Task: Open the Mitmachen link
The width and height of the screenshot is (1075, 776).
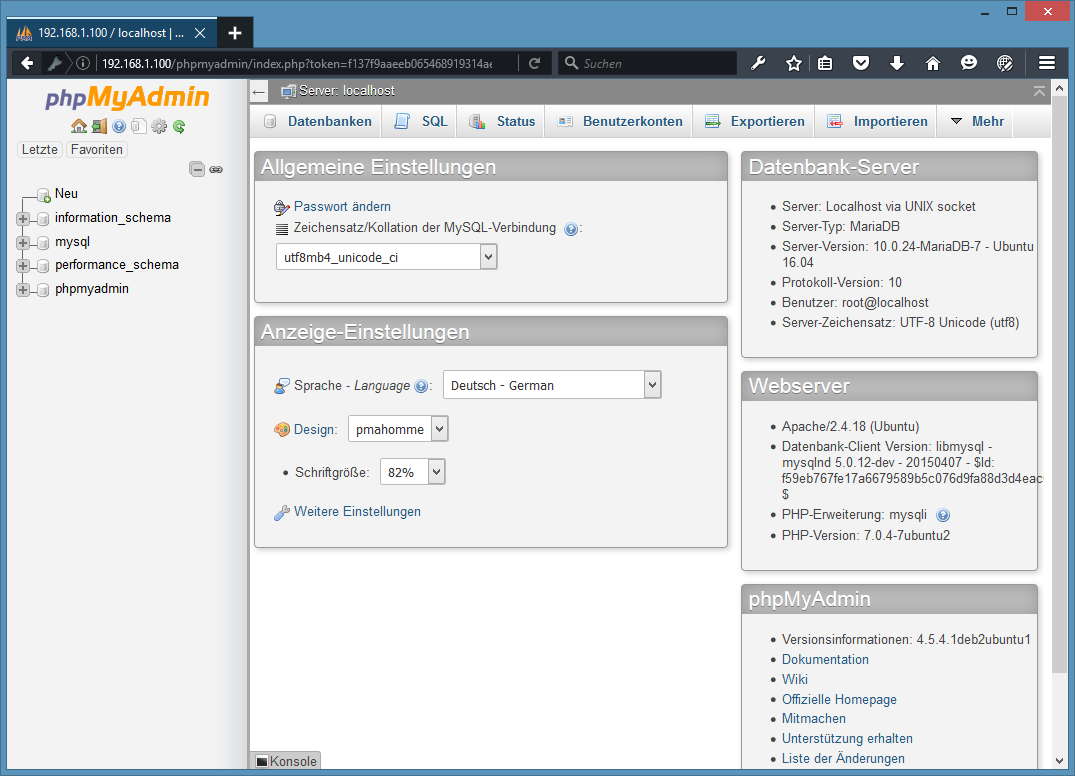Action: pos(814,718)
